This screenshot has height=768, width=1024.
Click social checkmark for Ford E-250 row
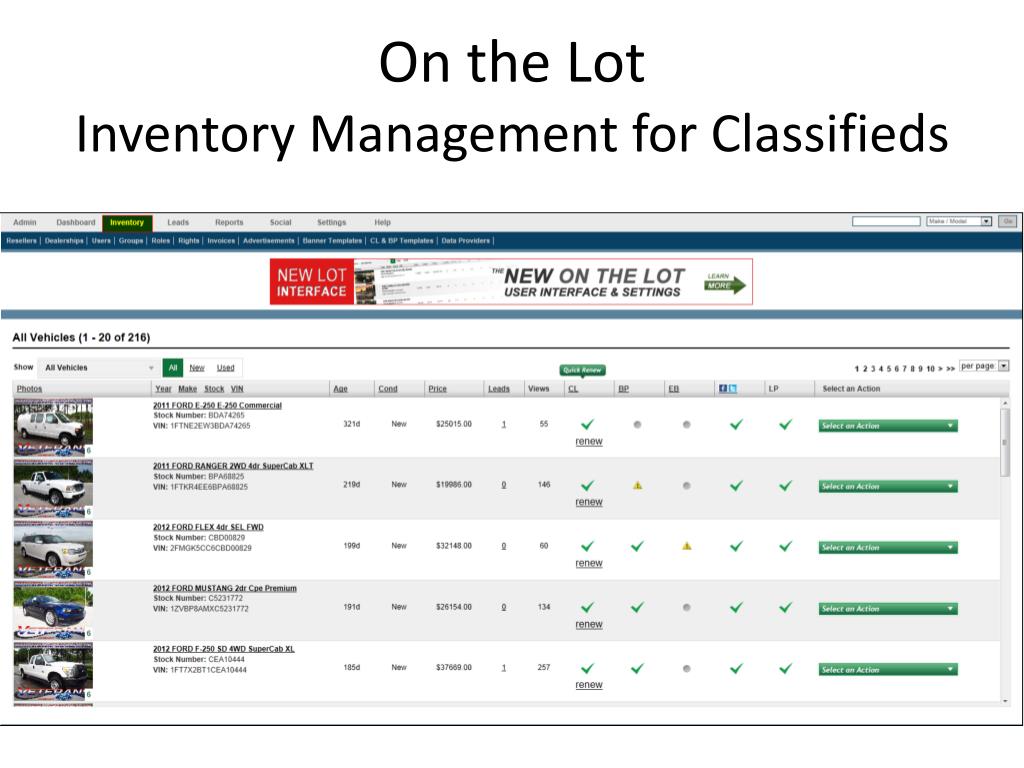tap(736, 424)
